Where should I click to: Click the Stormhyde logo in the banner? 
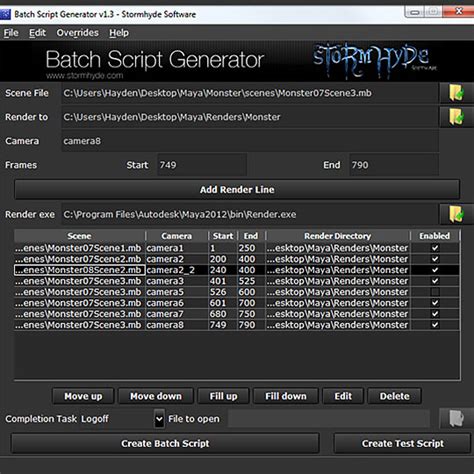point(374,60)
